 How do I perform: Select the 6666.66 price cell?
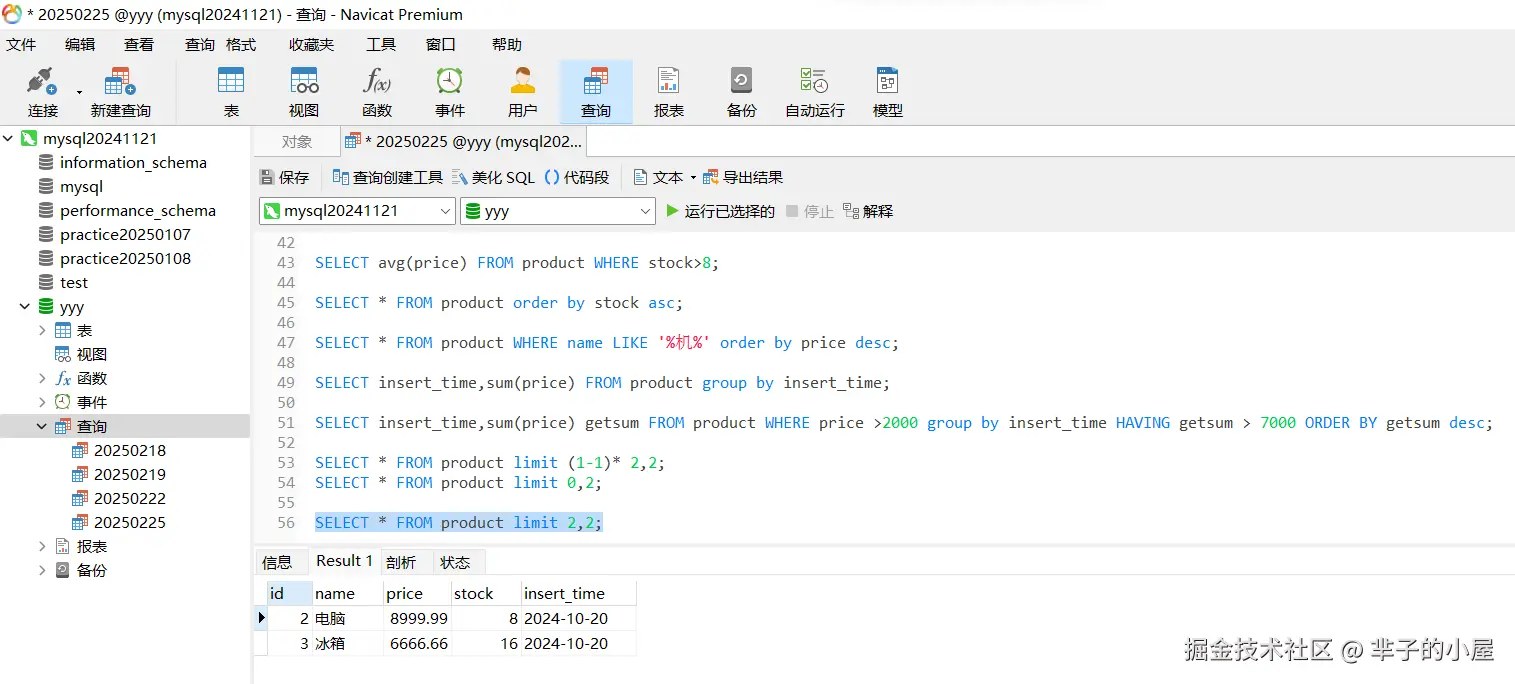[x=417, y=643]
